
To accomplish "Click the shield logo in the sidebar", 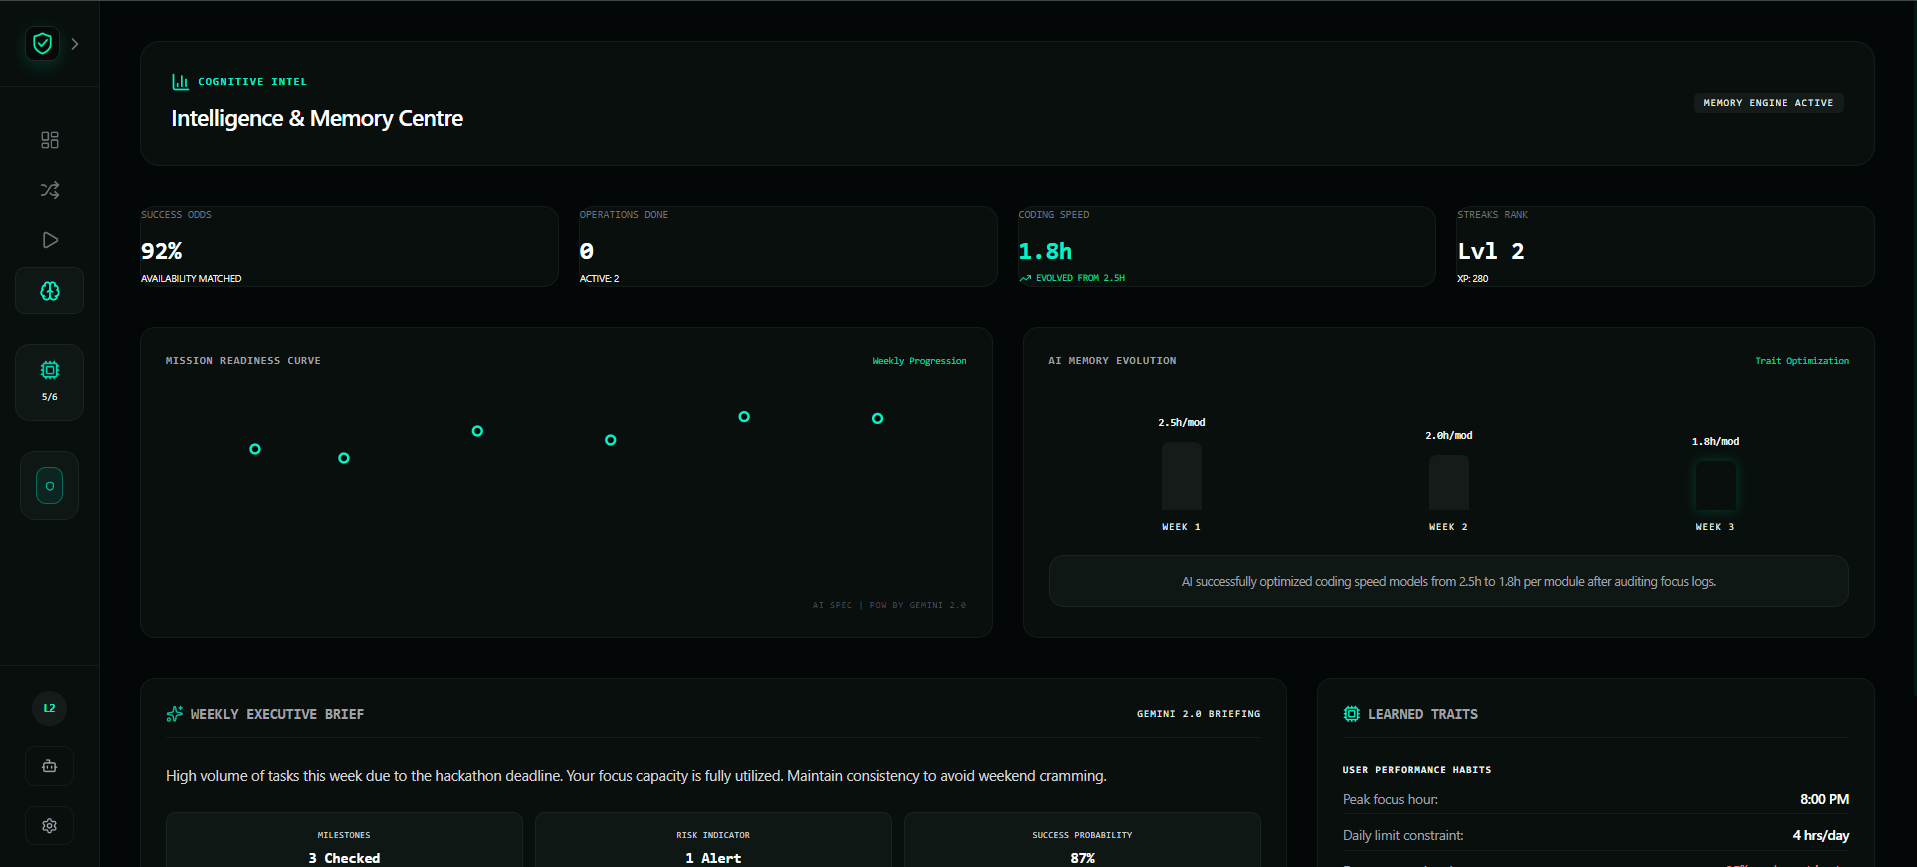I will pos(42,44).
